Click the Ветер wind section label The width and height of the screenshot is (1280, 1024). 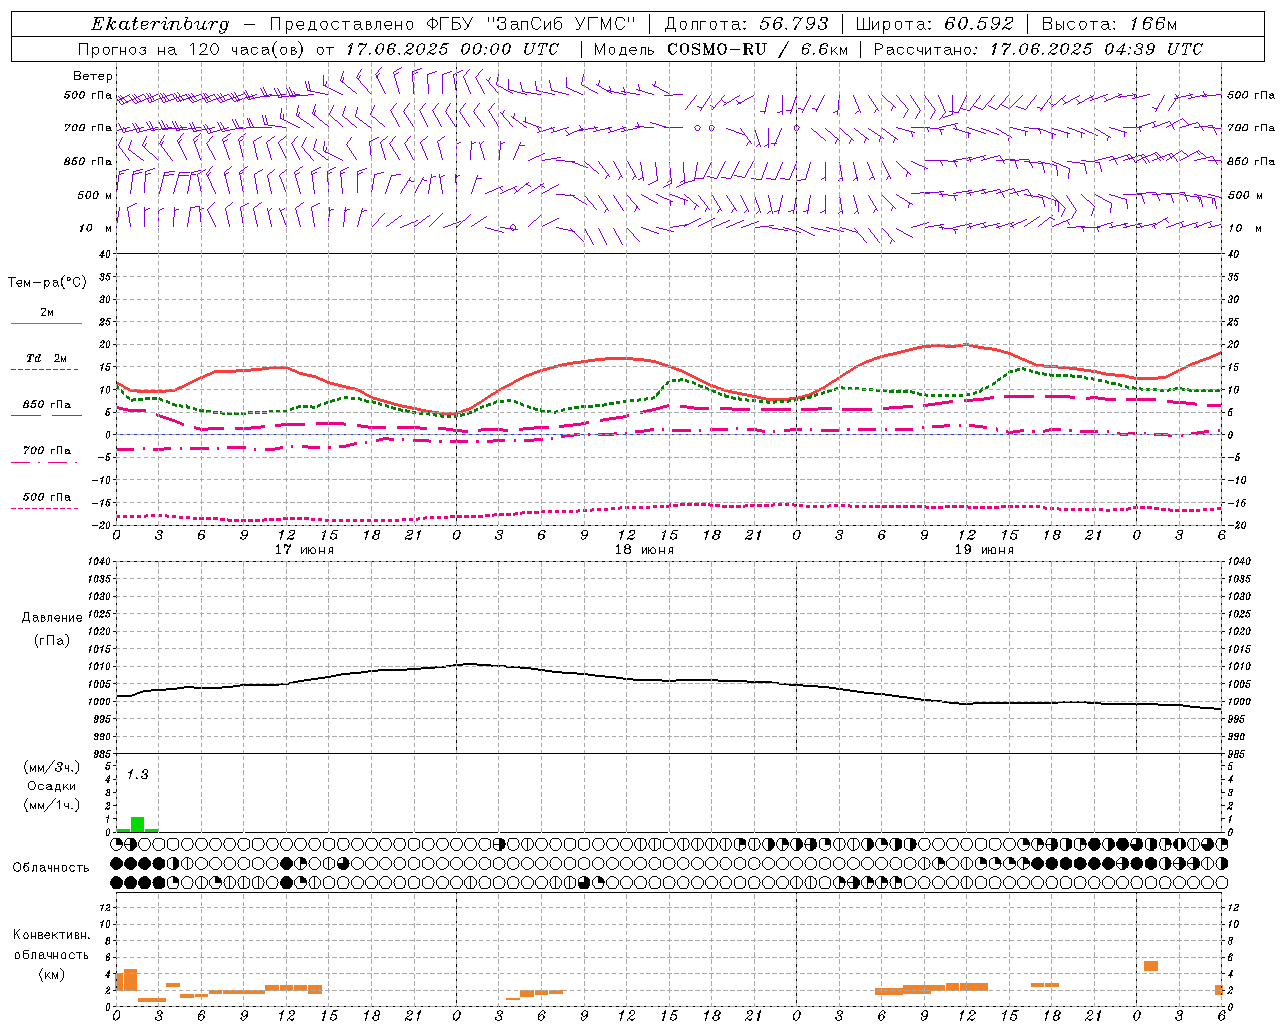click(x=93, y=76)
